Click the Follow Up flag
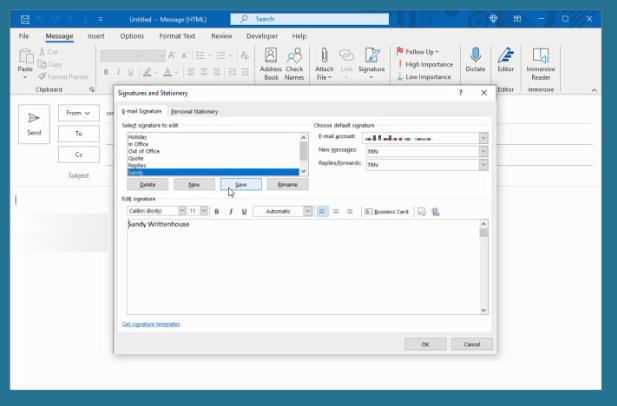The width and height of the screenshot is (617, 406). pyautogui.click(x=400, y=52)
